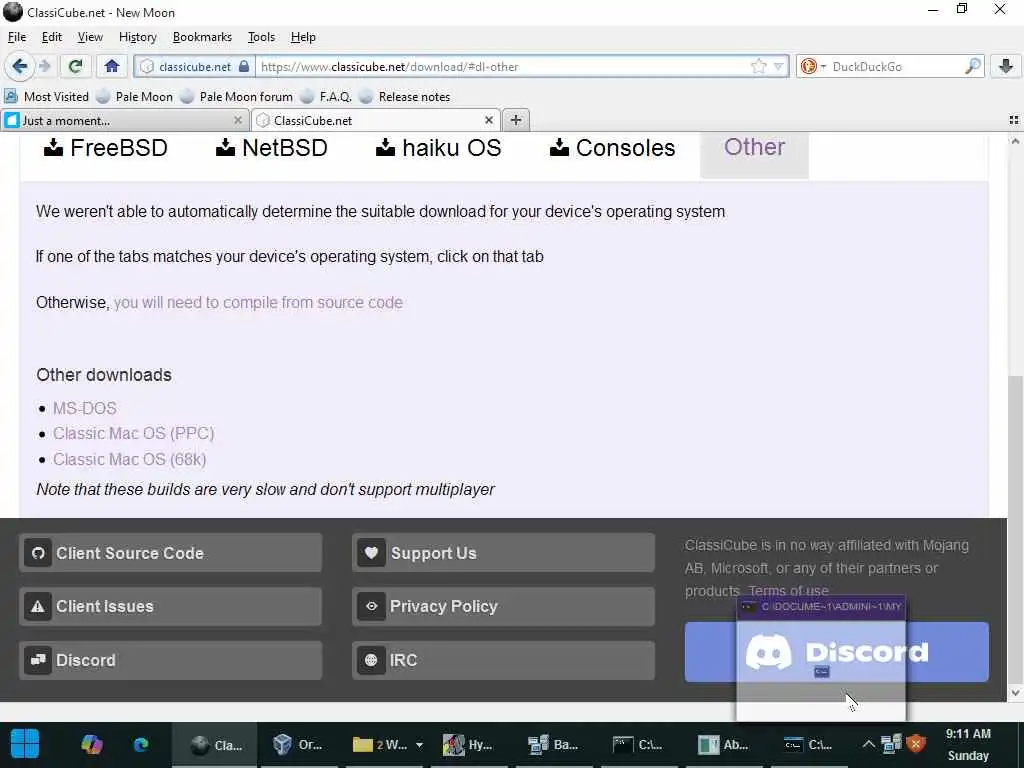1024x768 pixels.
Task: Click the network tray icon
Action: tap(891, 744)
